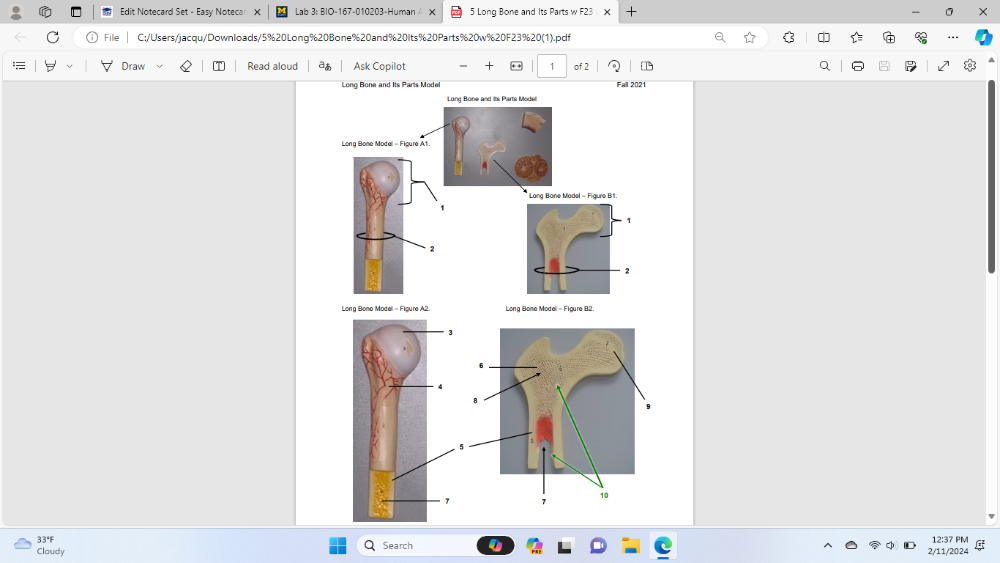Open the PDF table of contents
The image size is (1000, 563).
(19, 66)
